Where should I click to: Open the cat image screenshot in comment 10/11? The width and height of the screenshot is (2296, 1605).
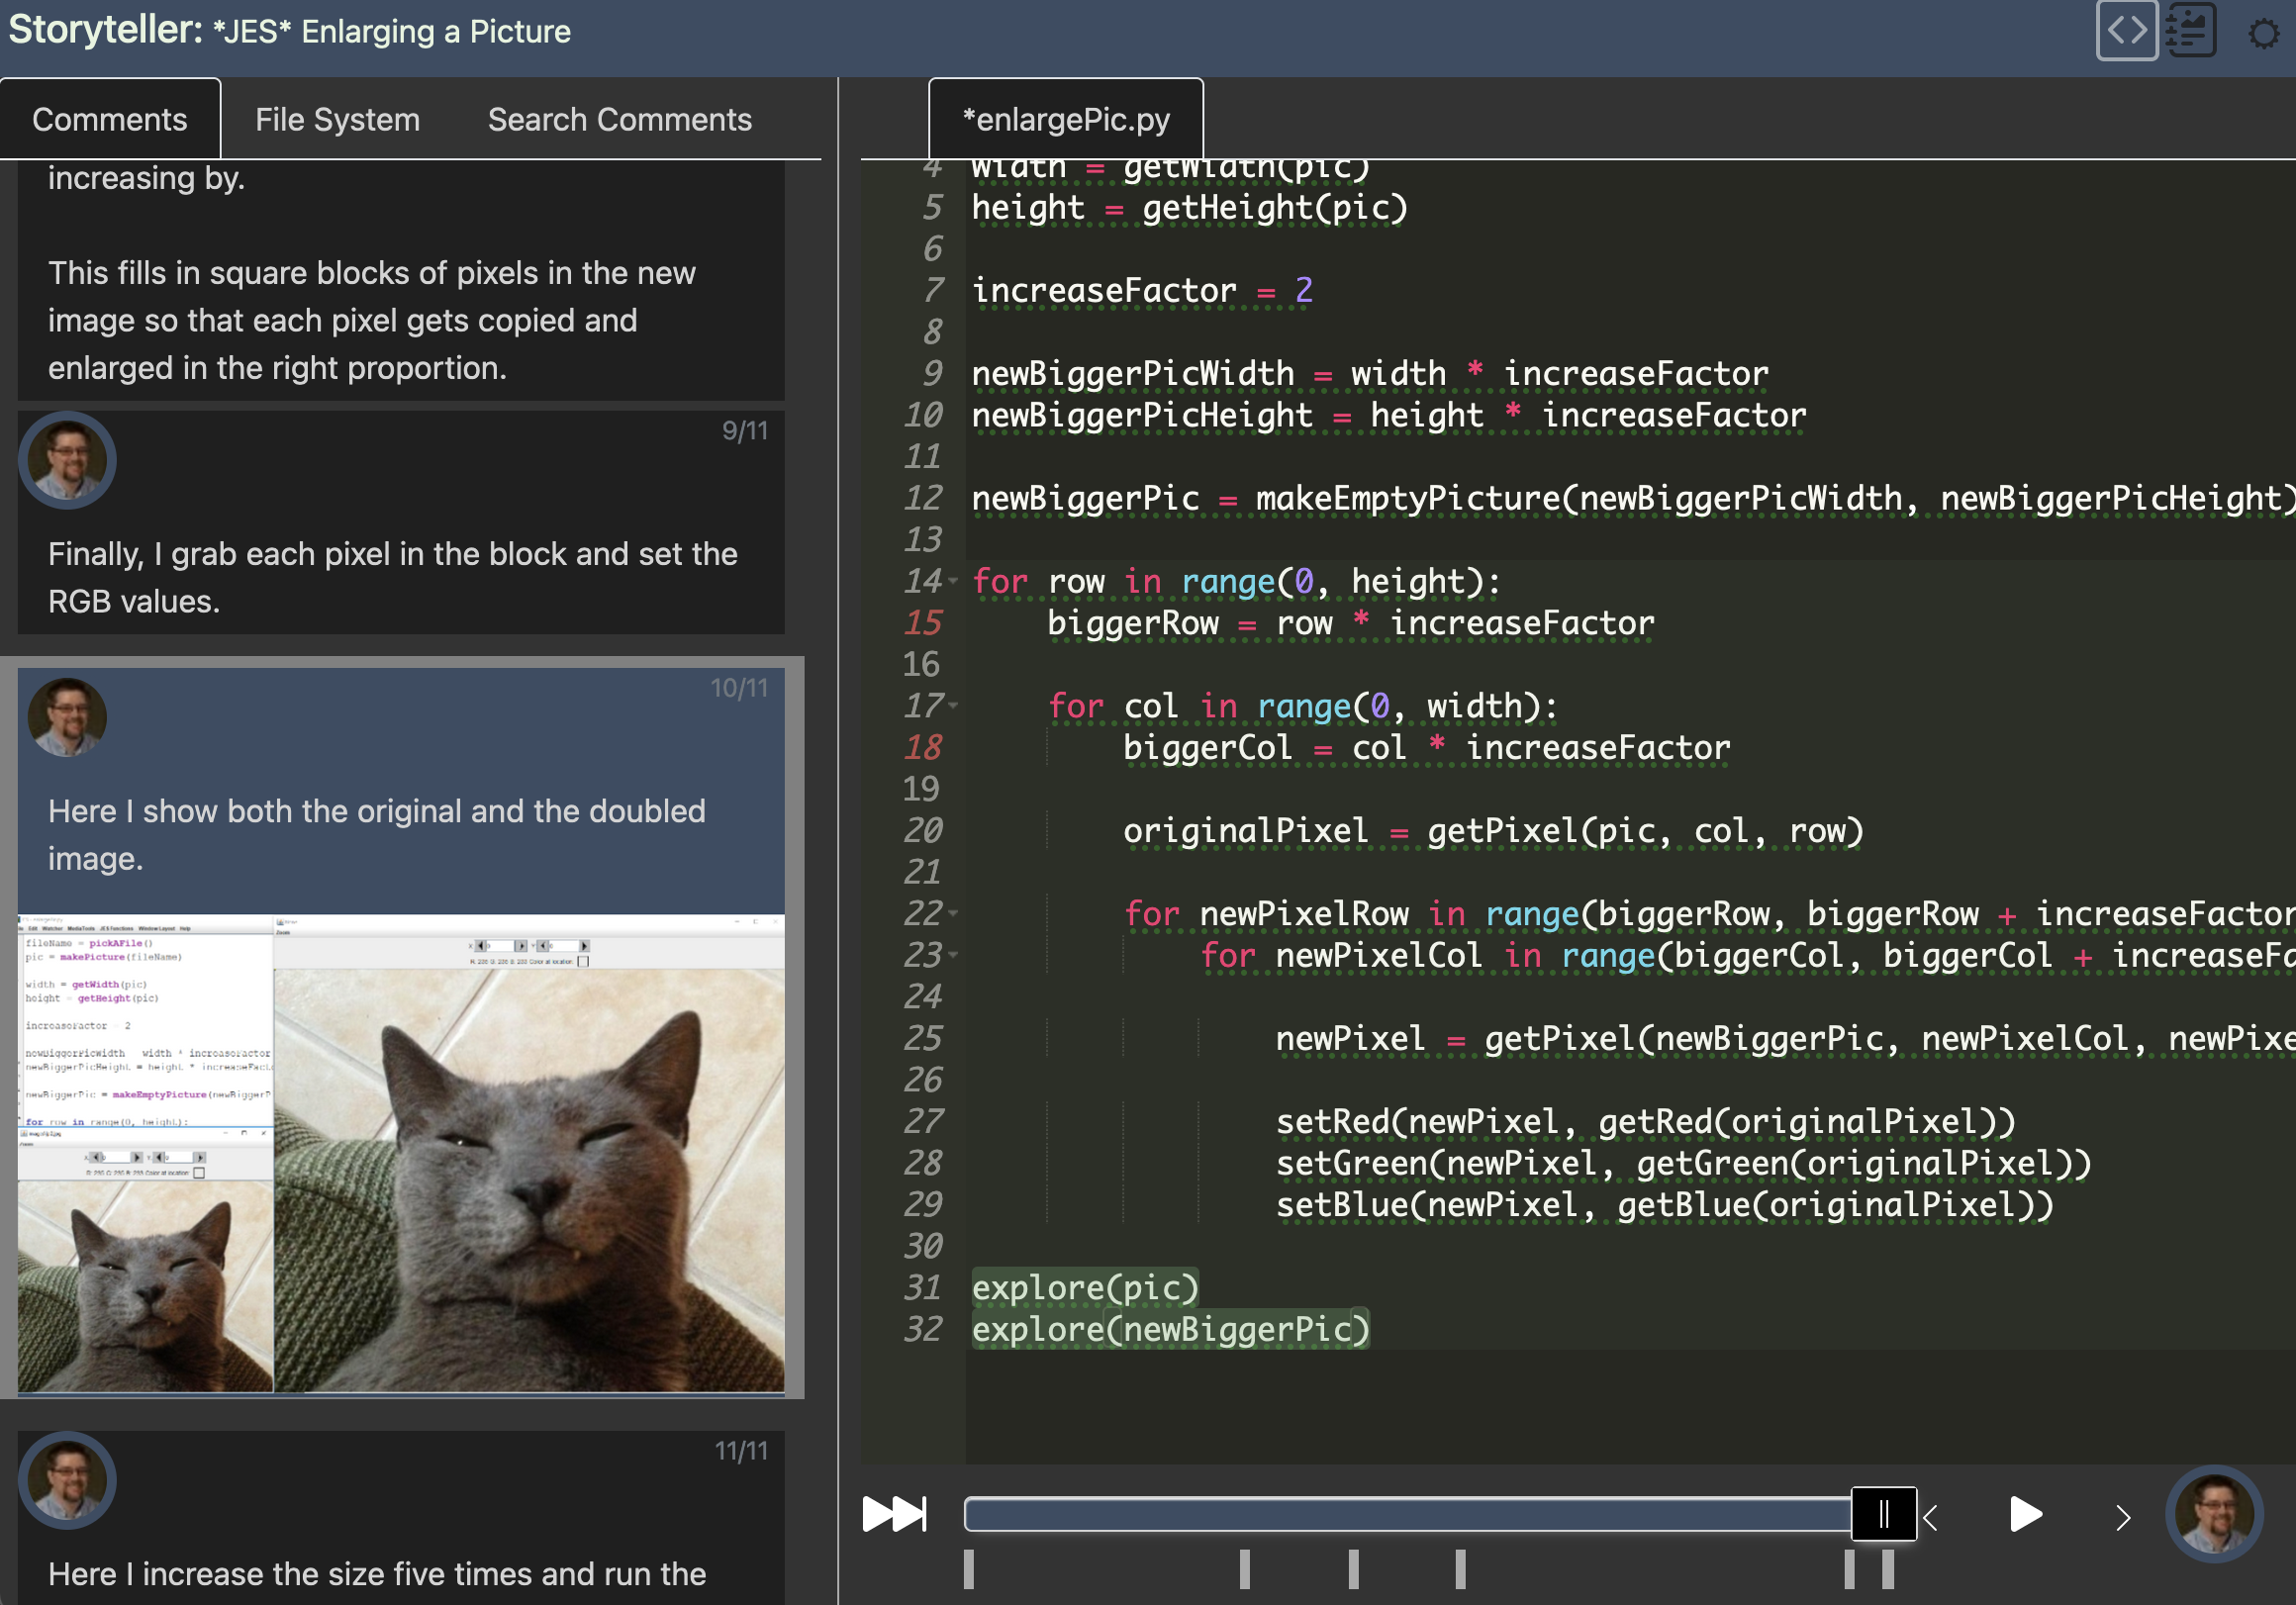(x=401, y=1152)
